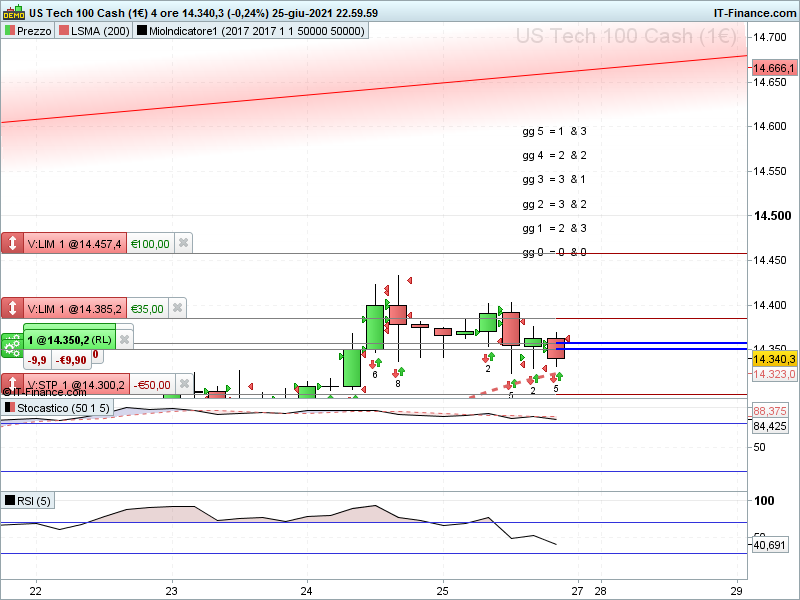Close the position 1 @14.350,2 (RL)
The width and height of the screenshot is (800, 600).
(x=124, y=339)
